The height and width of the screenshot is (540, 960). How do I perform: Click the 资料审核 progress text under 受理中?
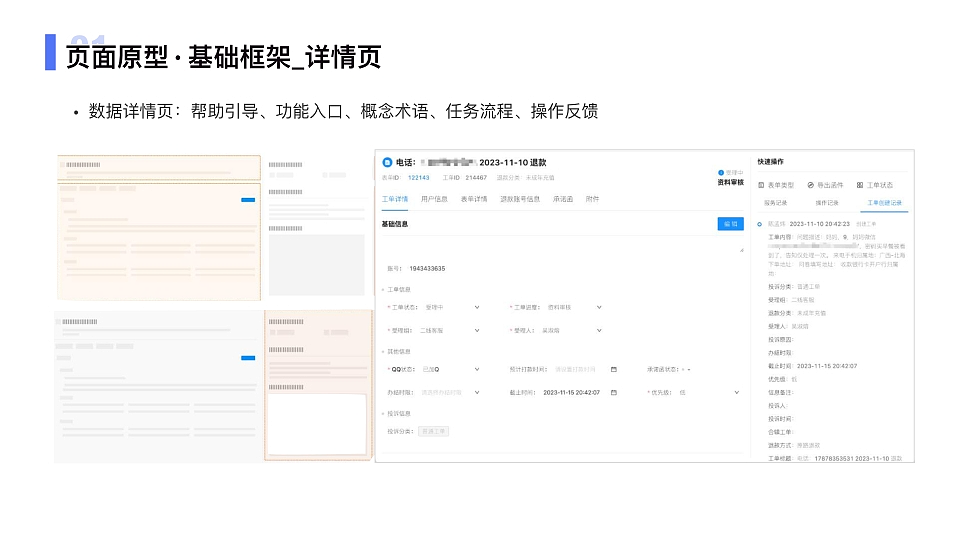[x=730, y=182]
